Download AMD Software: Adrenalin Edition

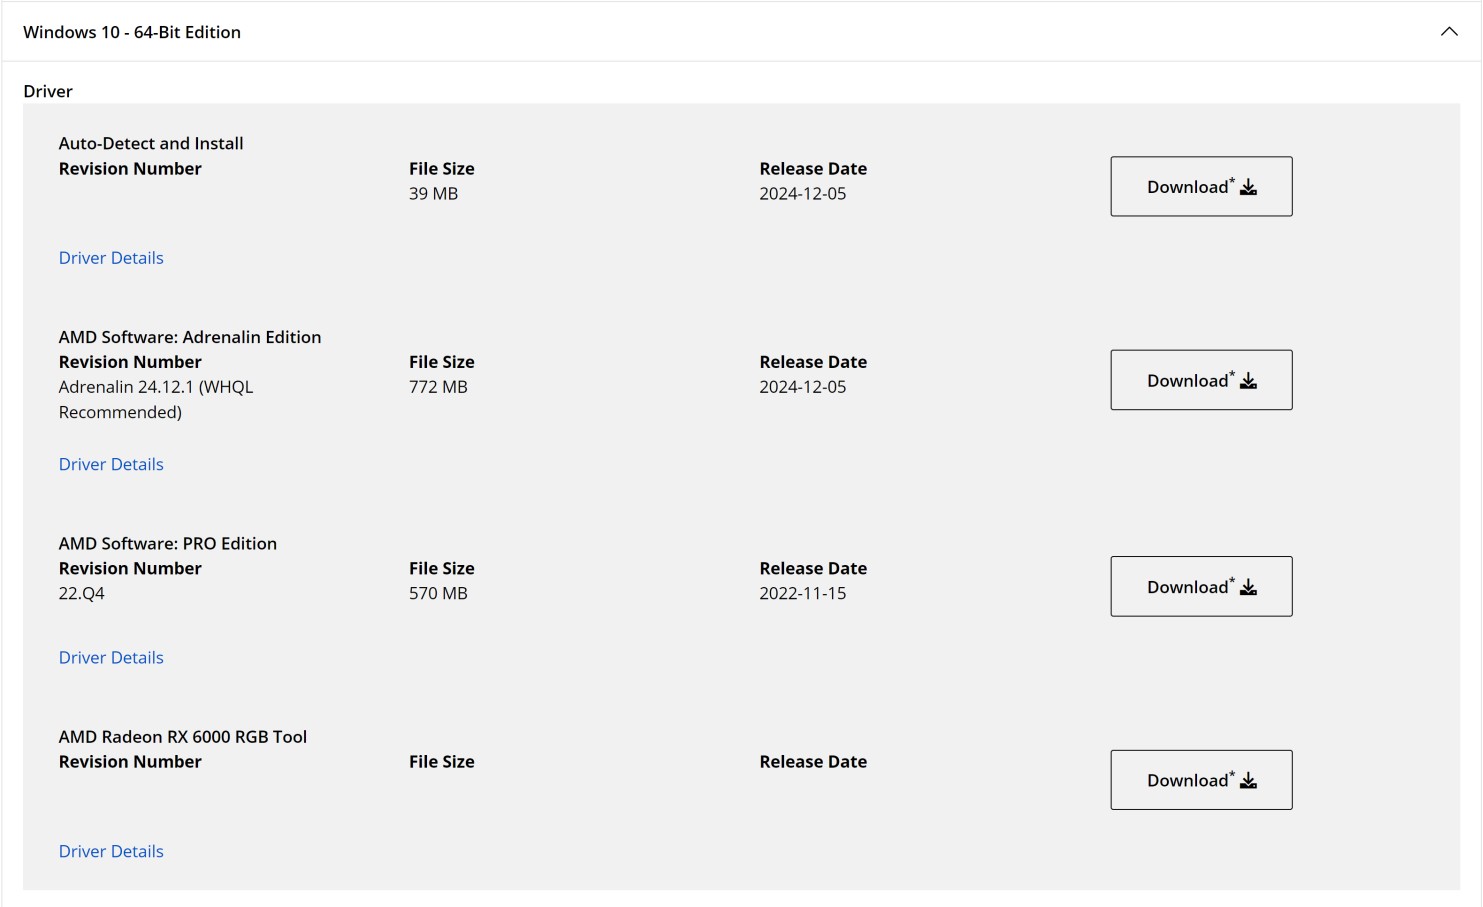[1201, 380]
